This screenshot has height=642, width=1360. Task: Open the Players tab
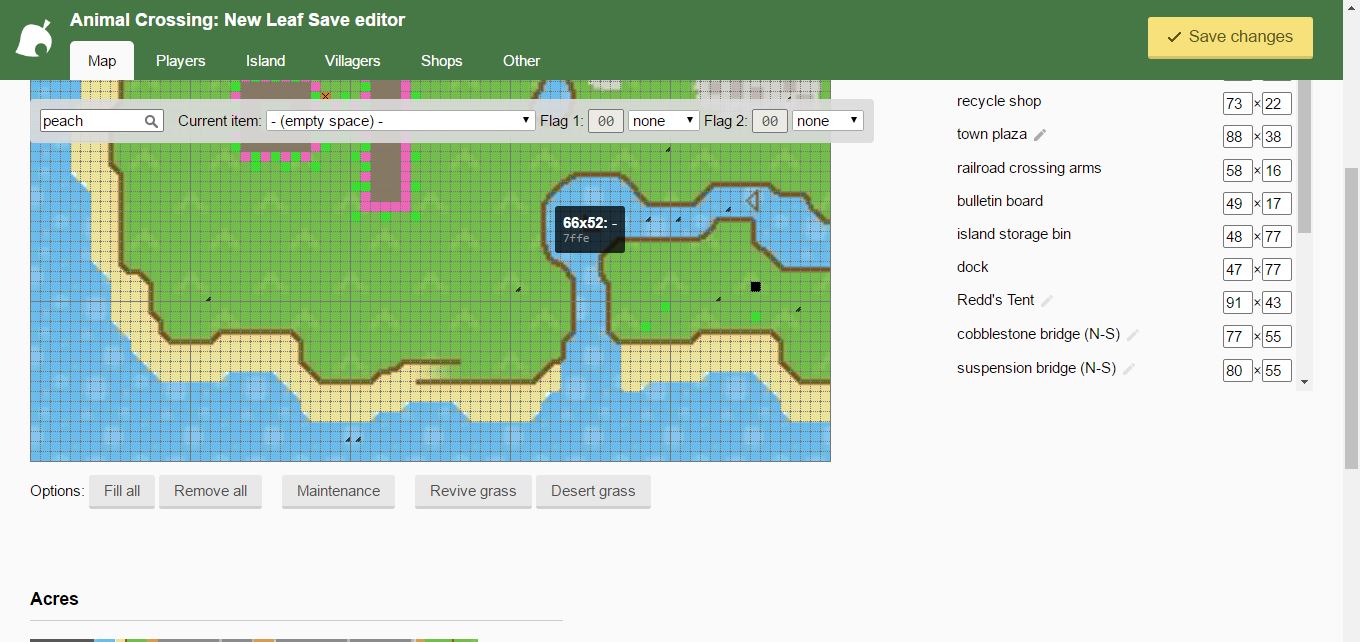pyautogui.click(x=180, y=61)
